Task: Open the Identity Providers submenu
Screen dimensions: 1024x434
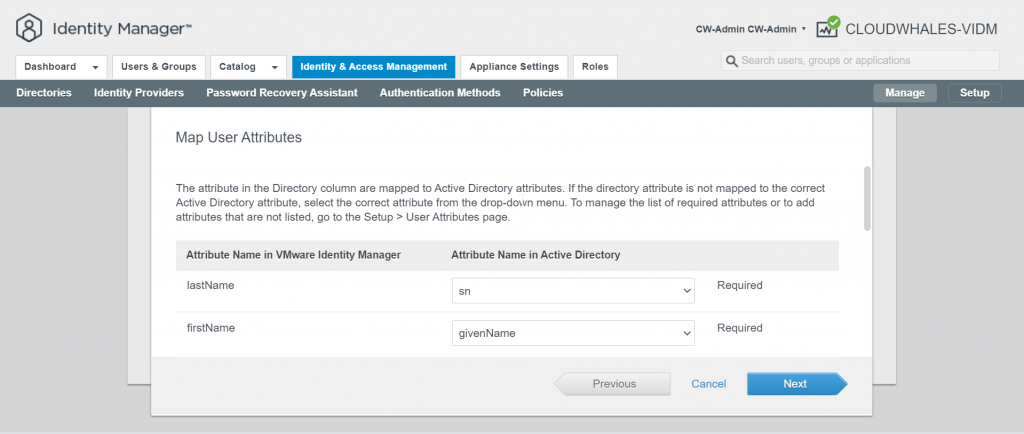Action: pos(139,93)
